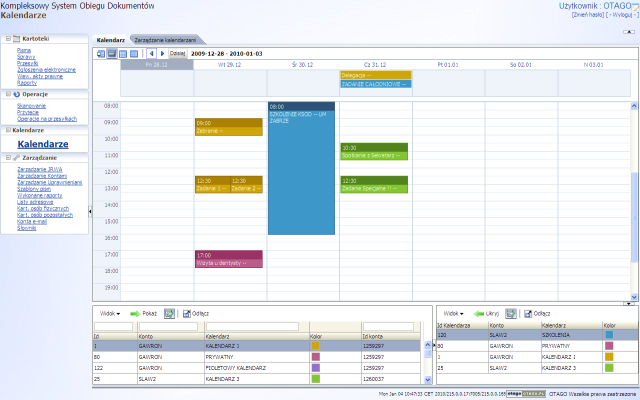
Task: Open Widok dropdown in right calendars panel
Action: [x=453, y=314]
